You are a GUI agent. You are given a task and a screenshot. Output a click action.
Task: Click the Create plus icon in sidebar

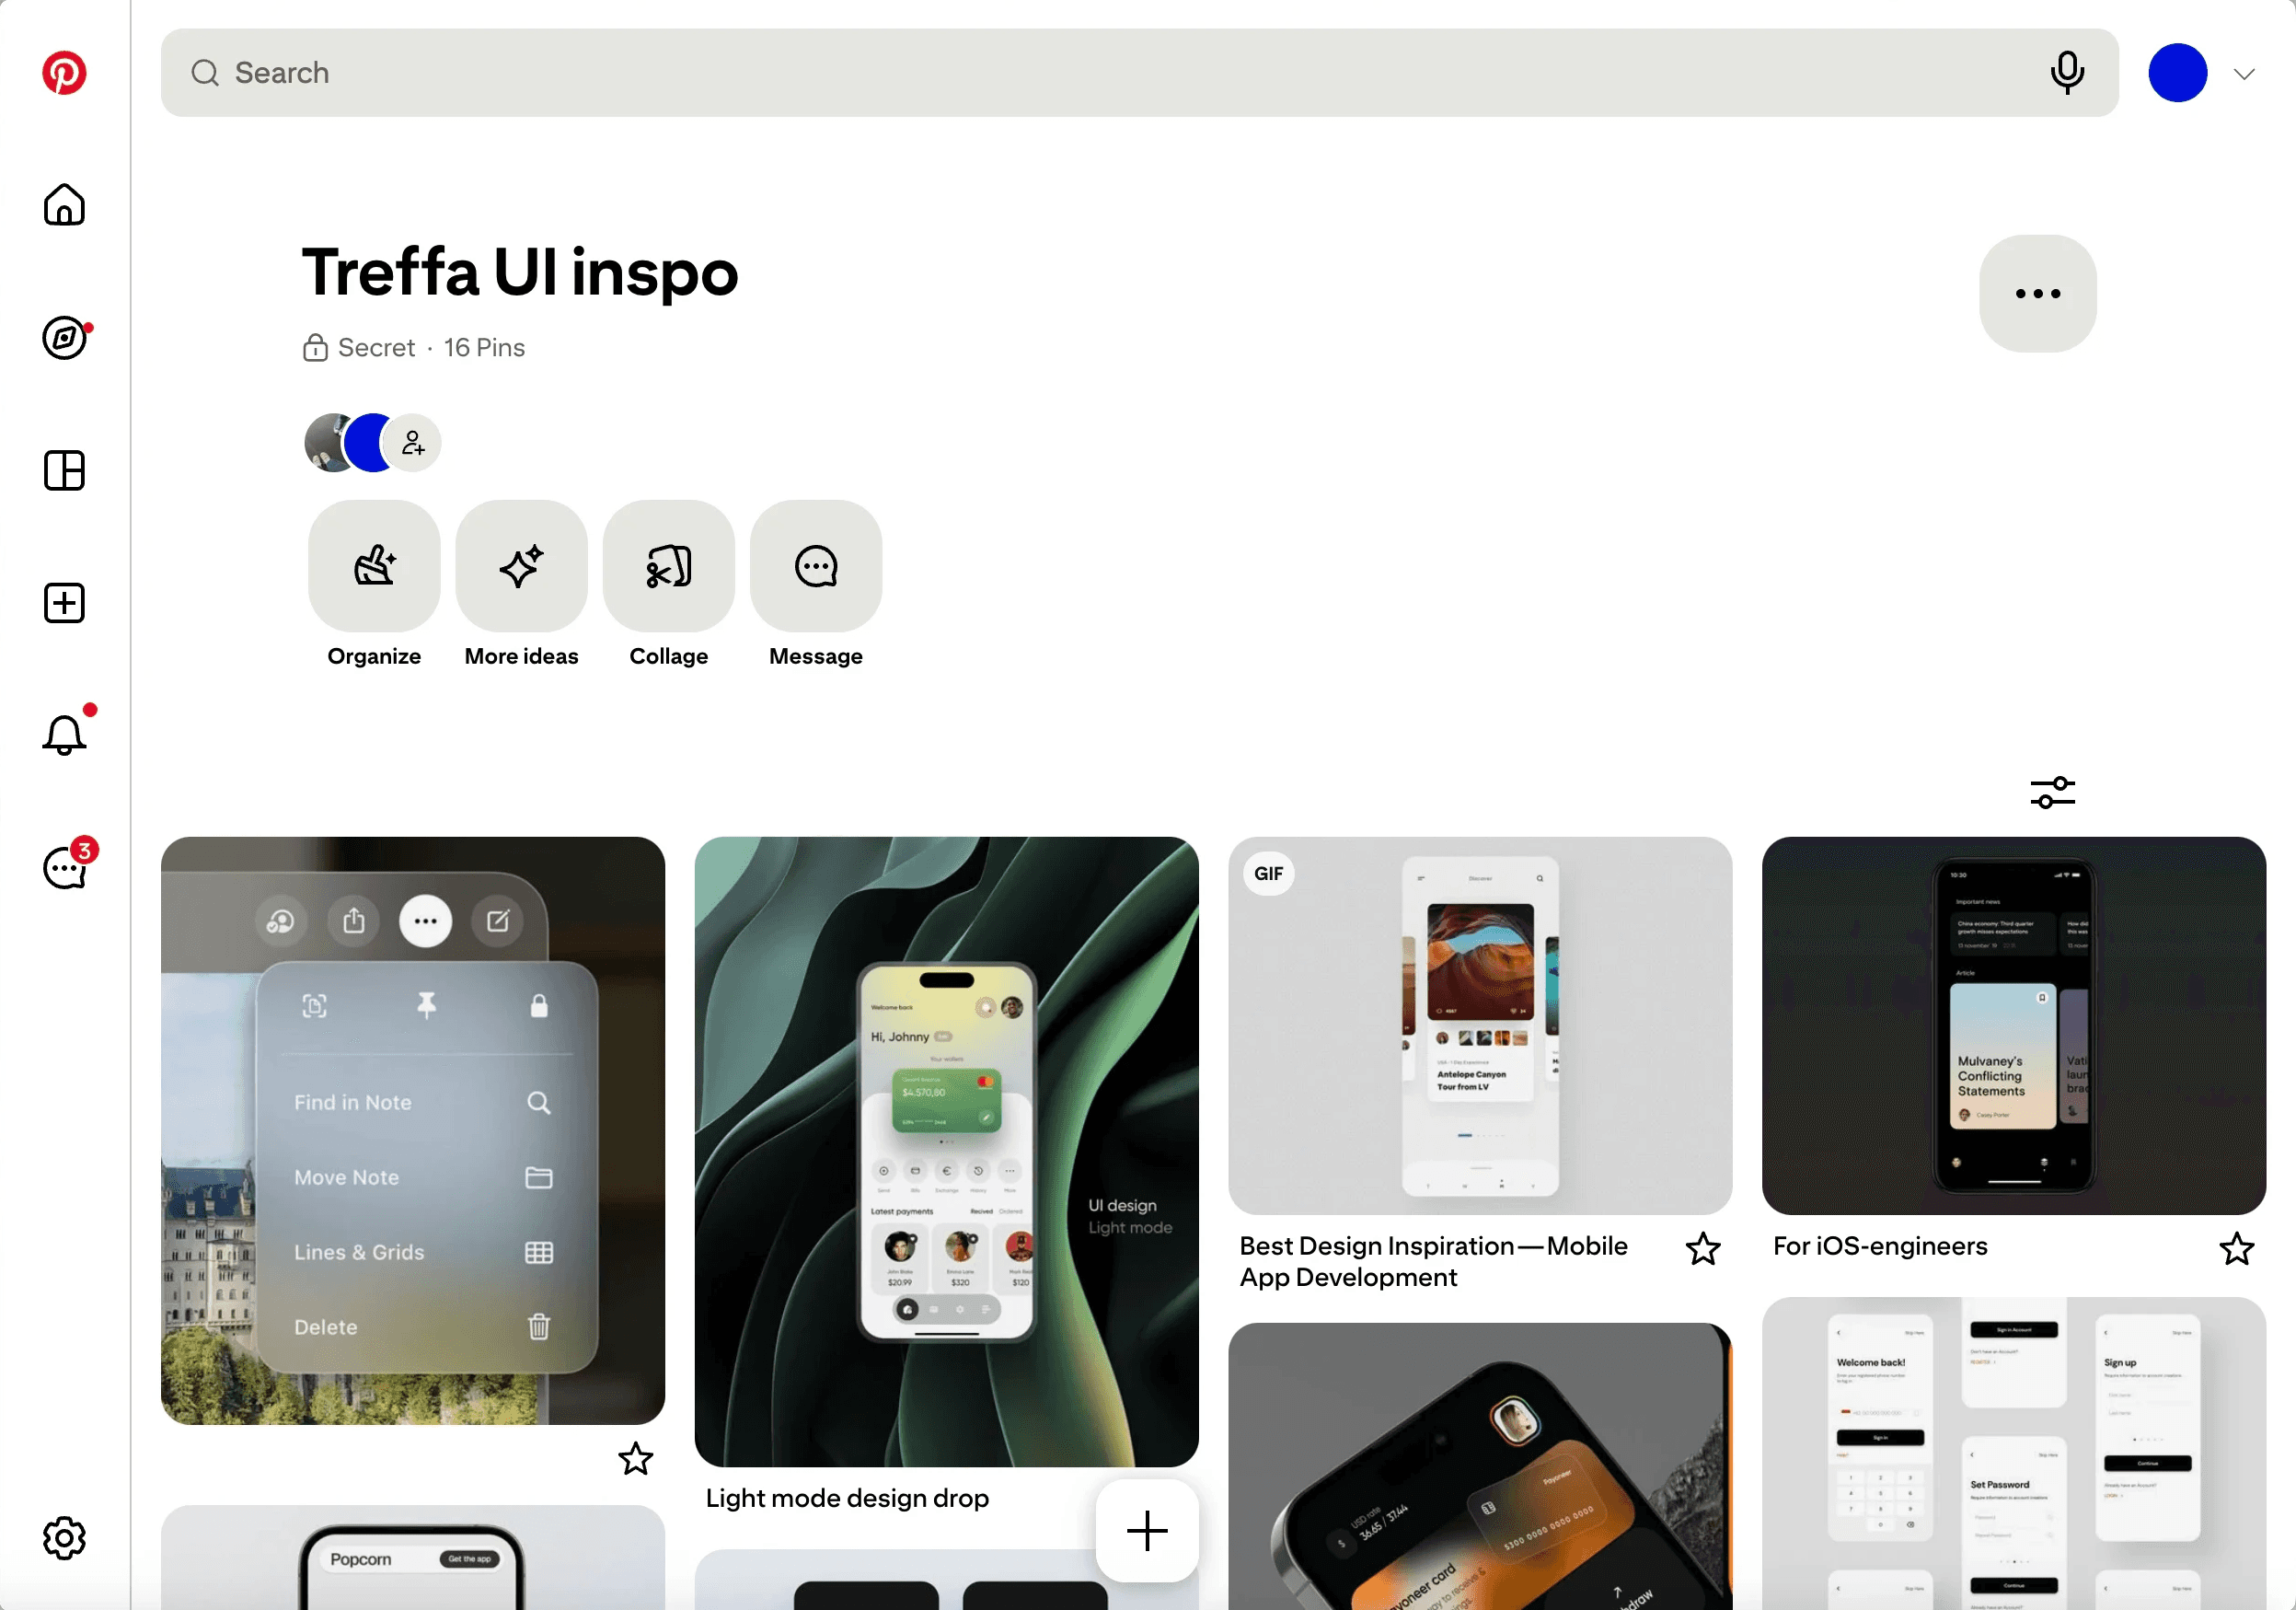click(64, 603)
